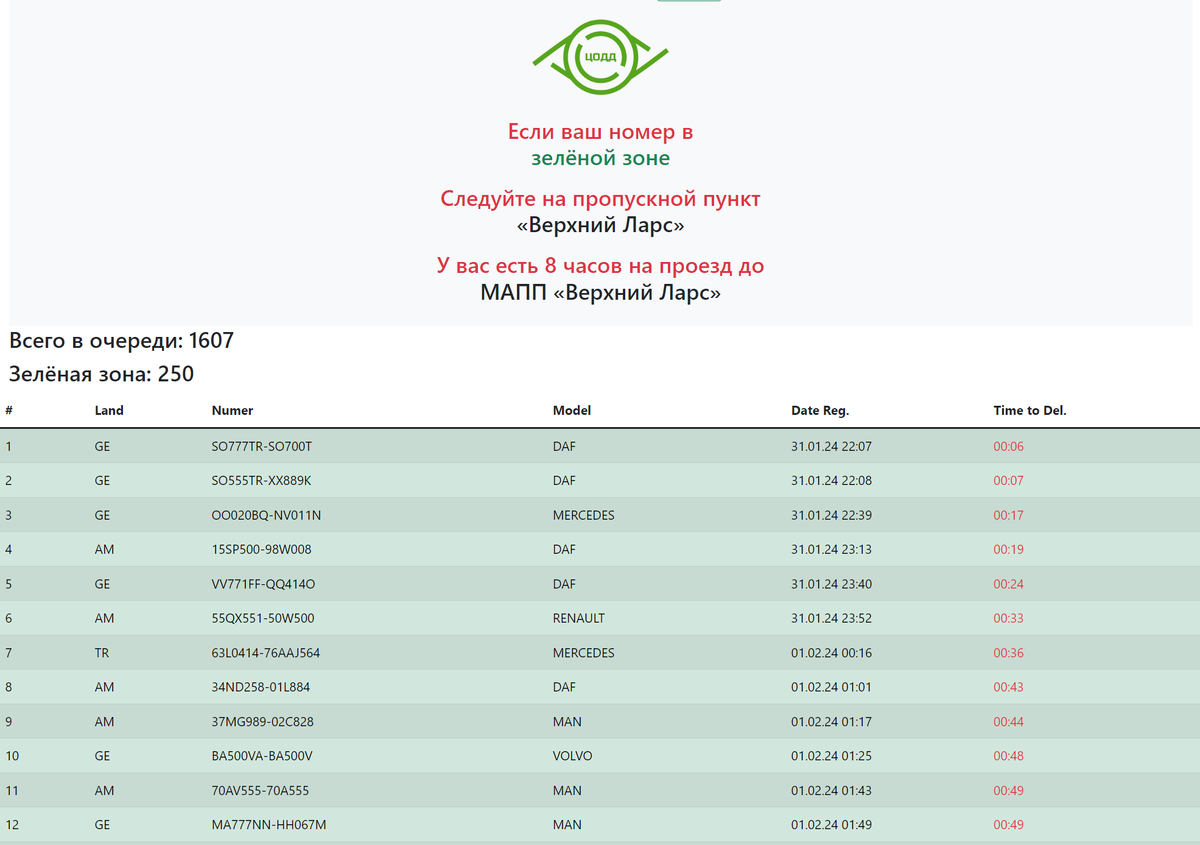Click GE country code in BA500VA-BA500V row

pyautogui.click(x=102, y=756)
